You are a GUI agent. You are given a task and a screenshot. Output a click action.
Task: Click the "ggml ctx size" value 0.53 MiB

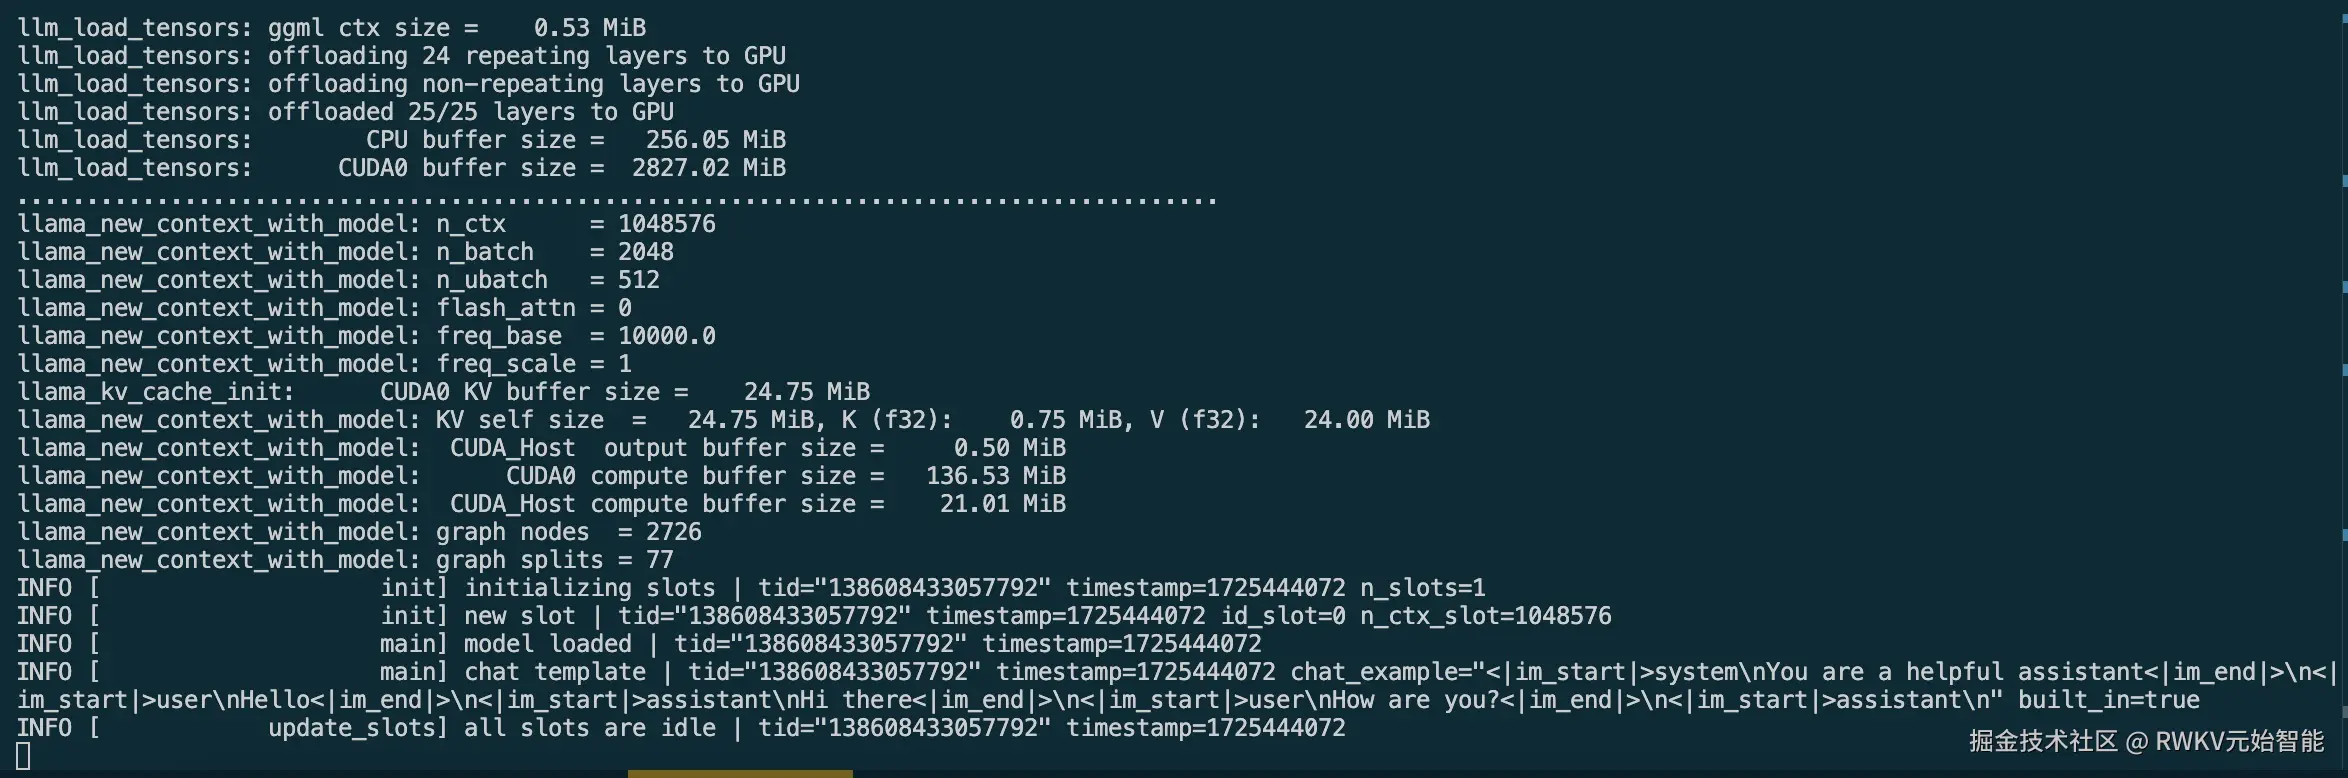click(x=589, y=28)
